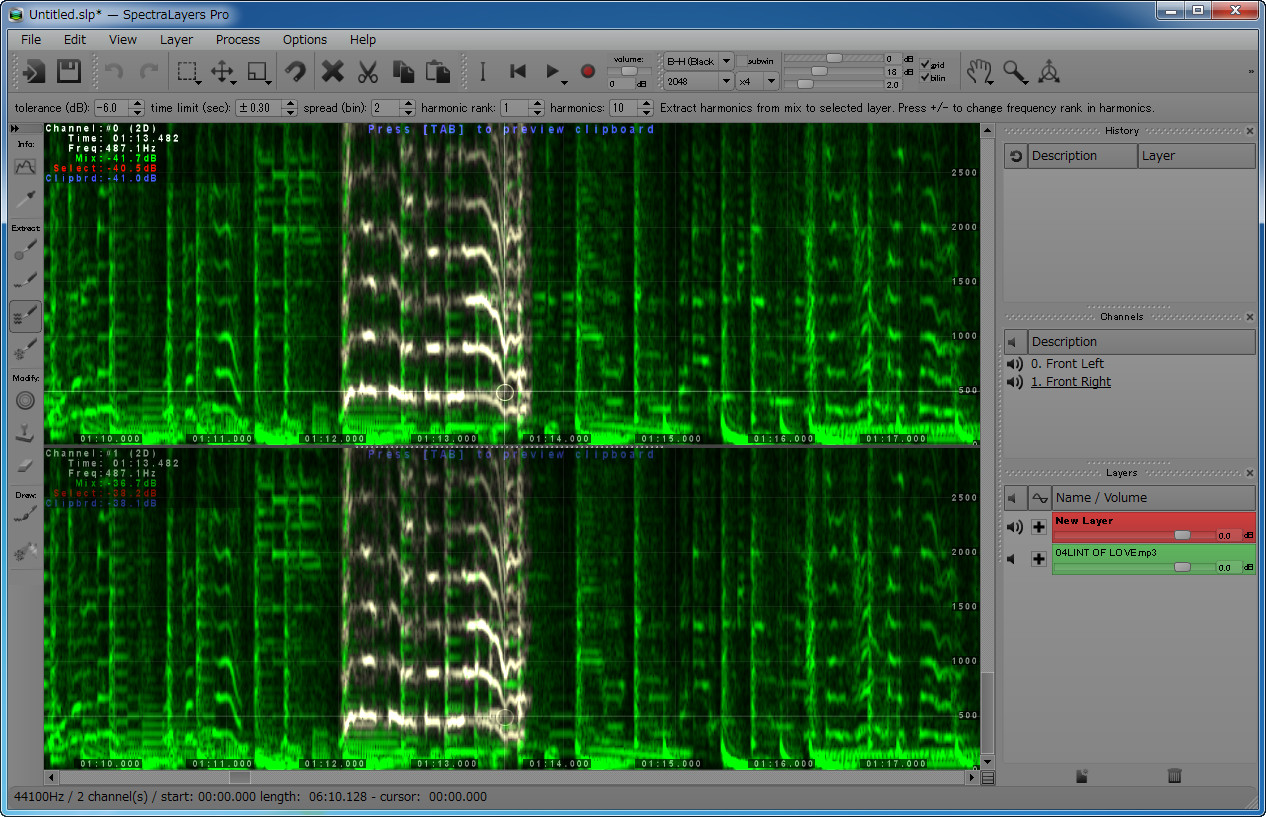Image resolution: width=1266 pixels, height=817 pixels.
Task: Click the Redo arrow icon
Action: click(x=148, y=72)
